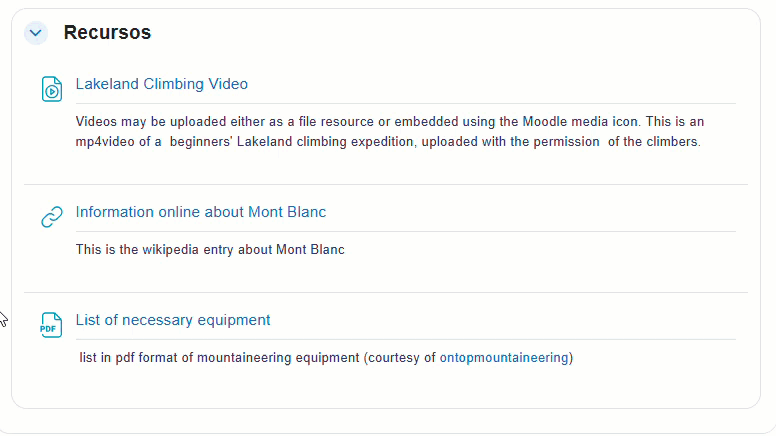Click the Recursos section heading
Viewport: 776px width, 436px height.
[107, 33]
